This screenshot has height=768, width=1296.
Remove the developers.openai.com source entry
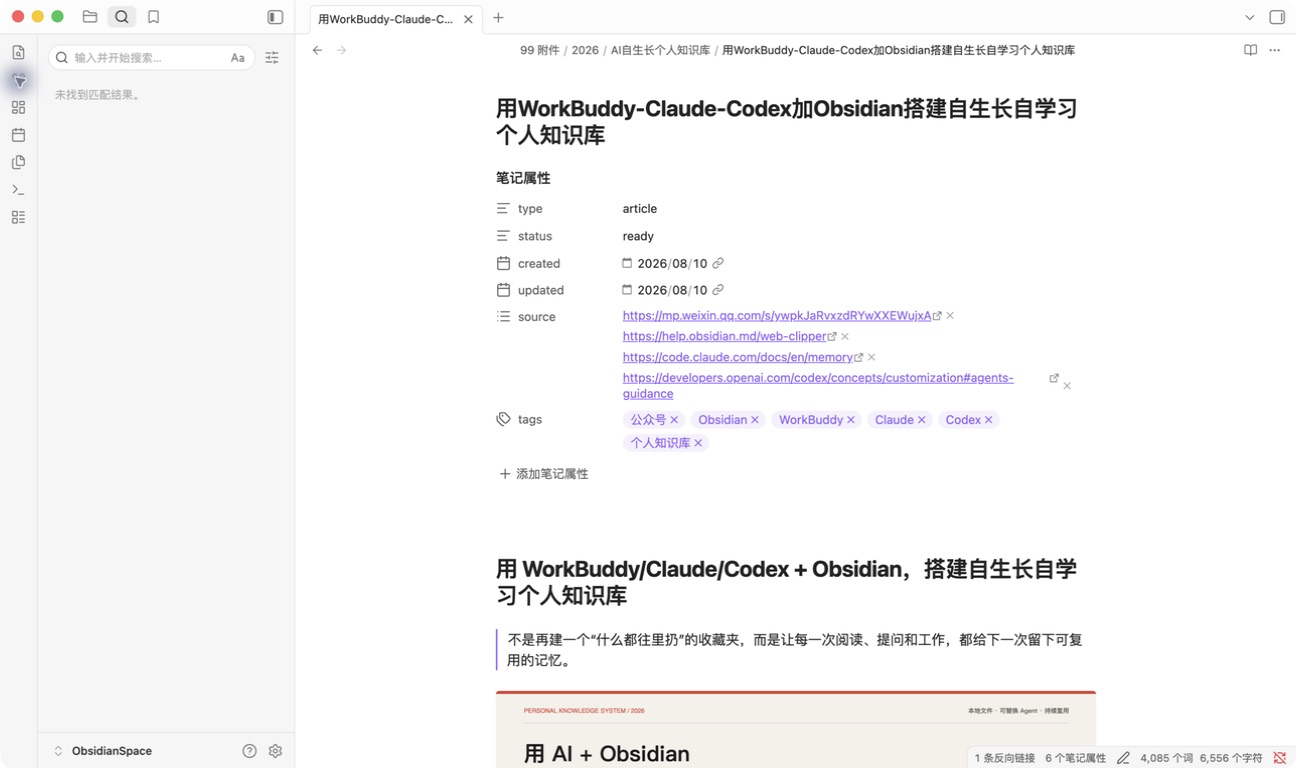tap(1067, 386)
